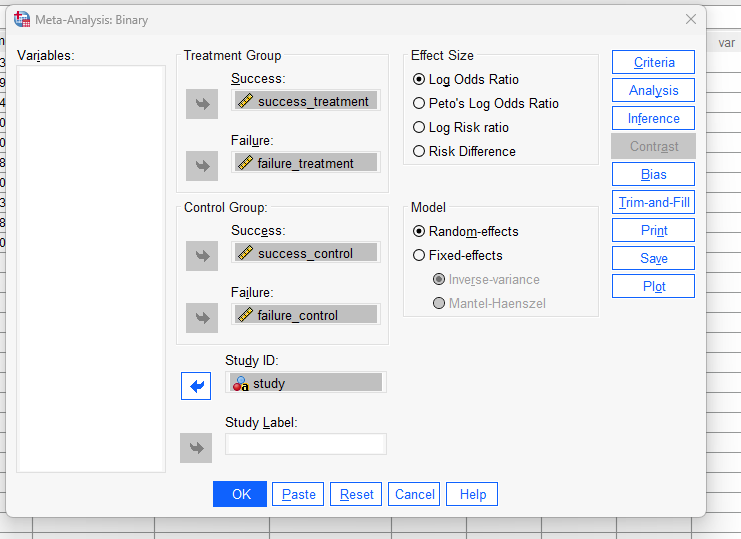
Task: Click the Treatment Failure transfer arrow button
Action: pos(202,165)
